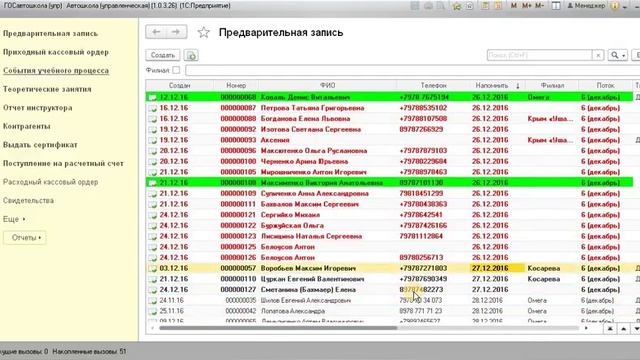Toggle the Филиал filter checkbox
Screen dimensions: 640x360
(x=176, y=70)
